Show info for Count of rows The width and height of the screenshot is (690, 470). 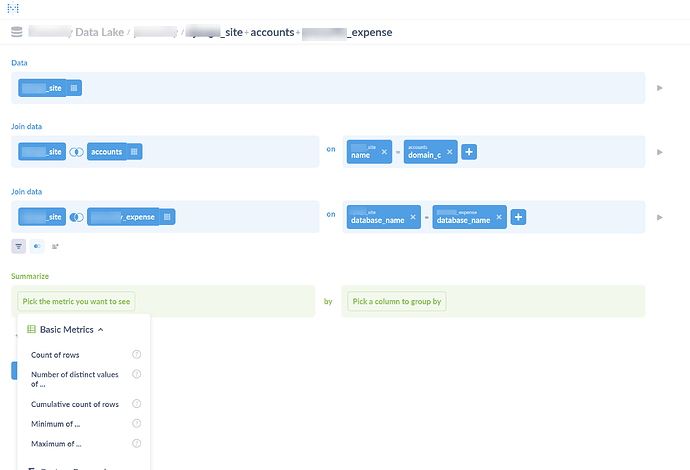(x=136, y=355)
